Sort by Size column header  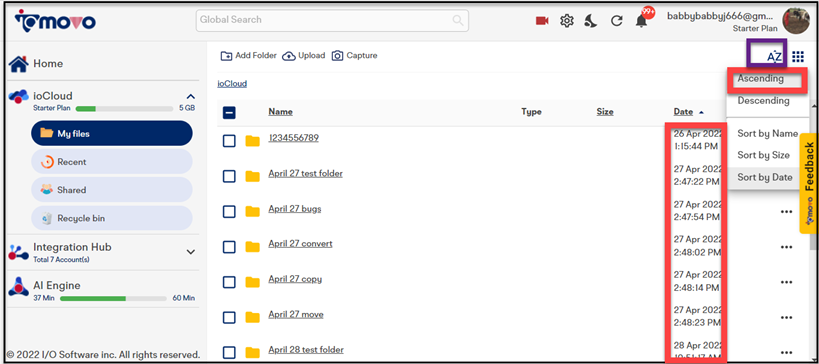tap(605, 112)
